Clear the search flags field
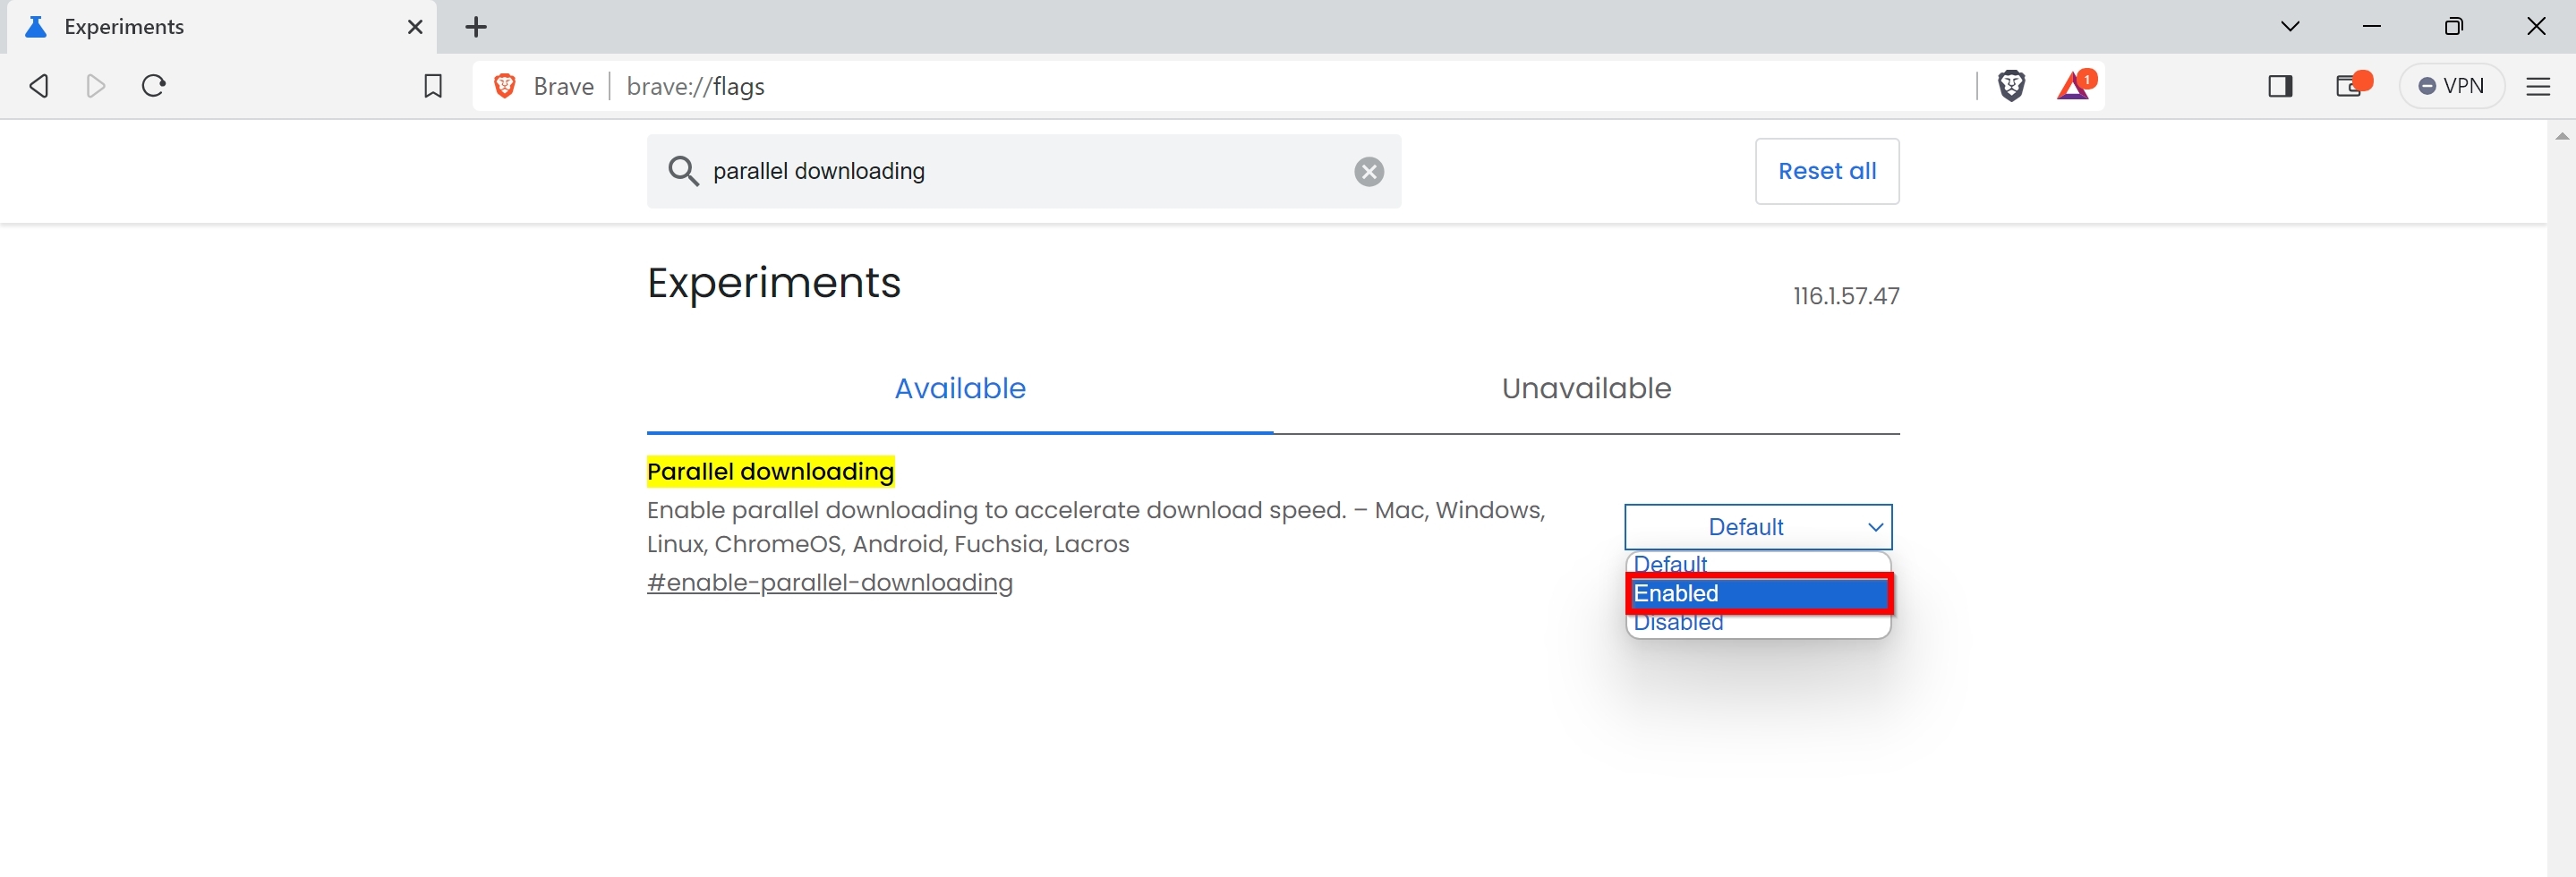The image size is (2576, 877). 1368,172
